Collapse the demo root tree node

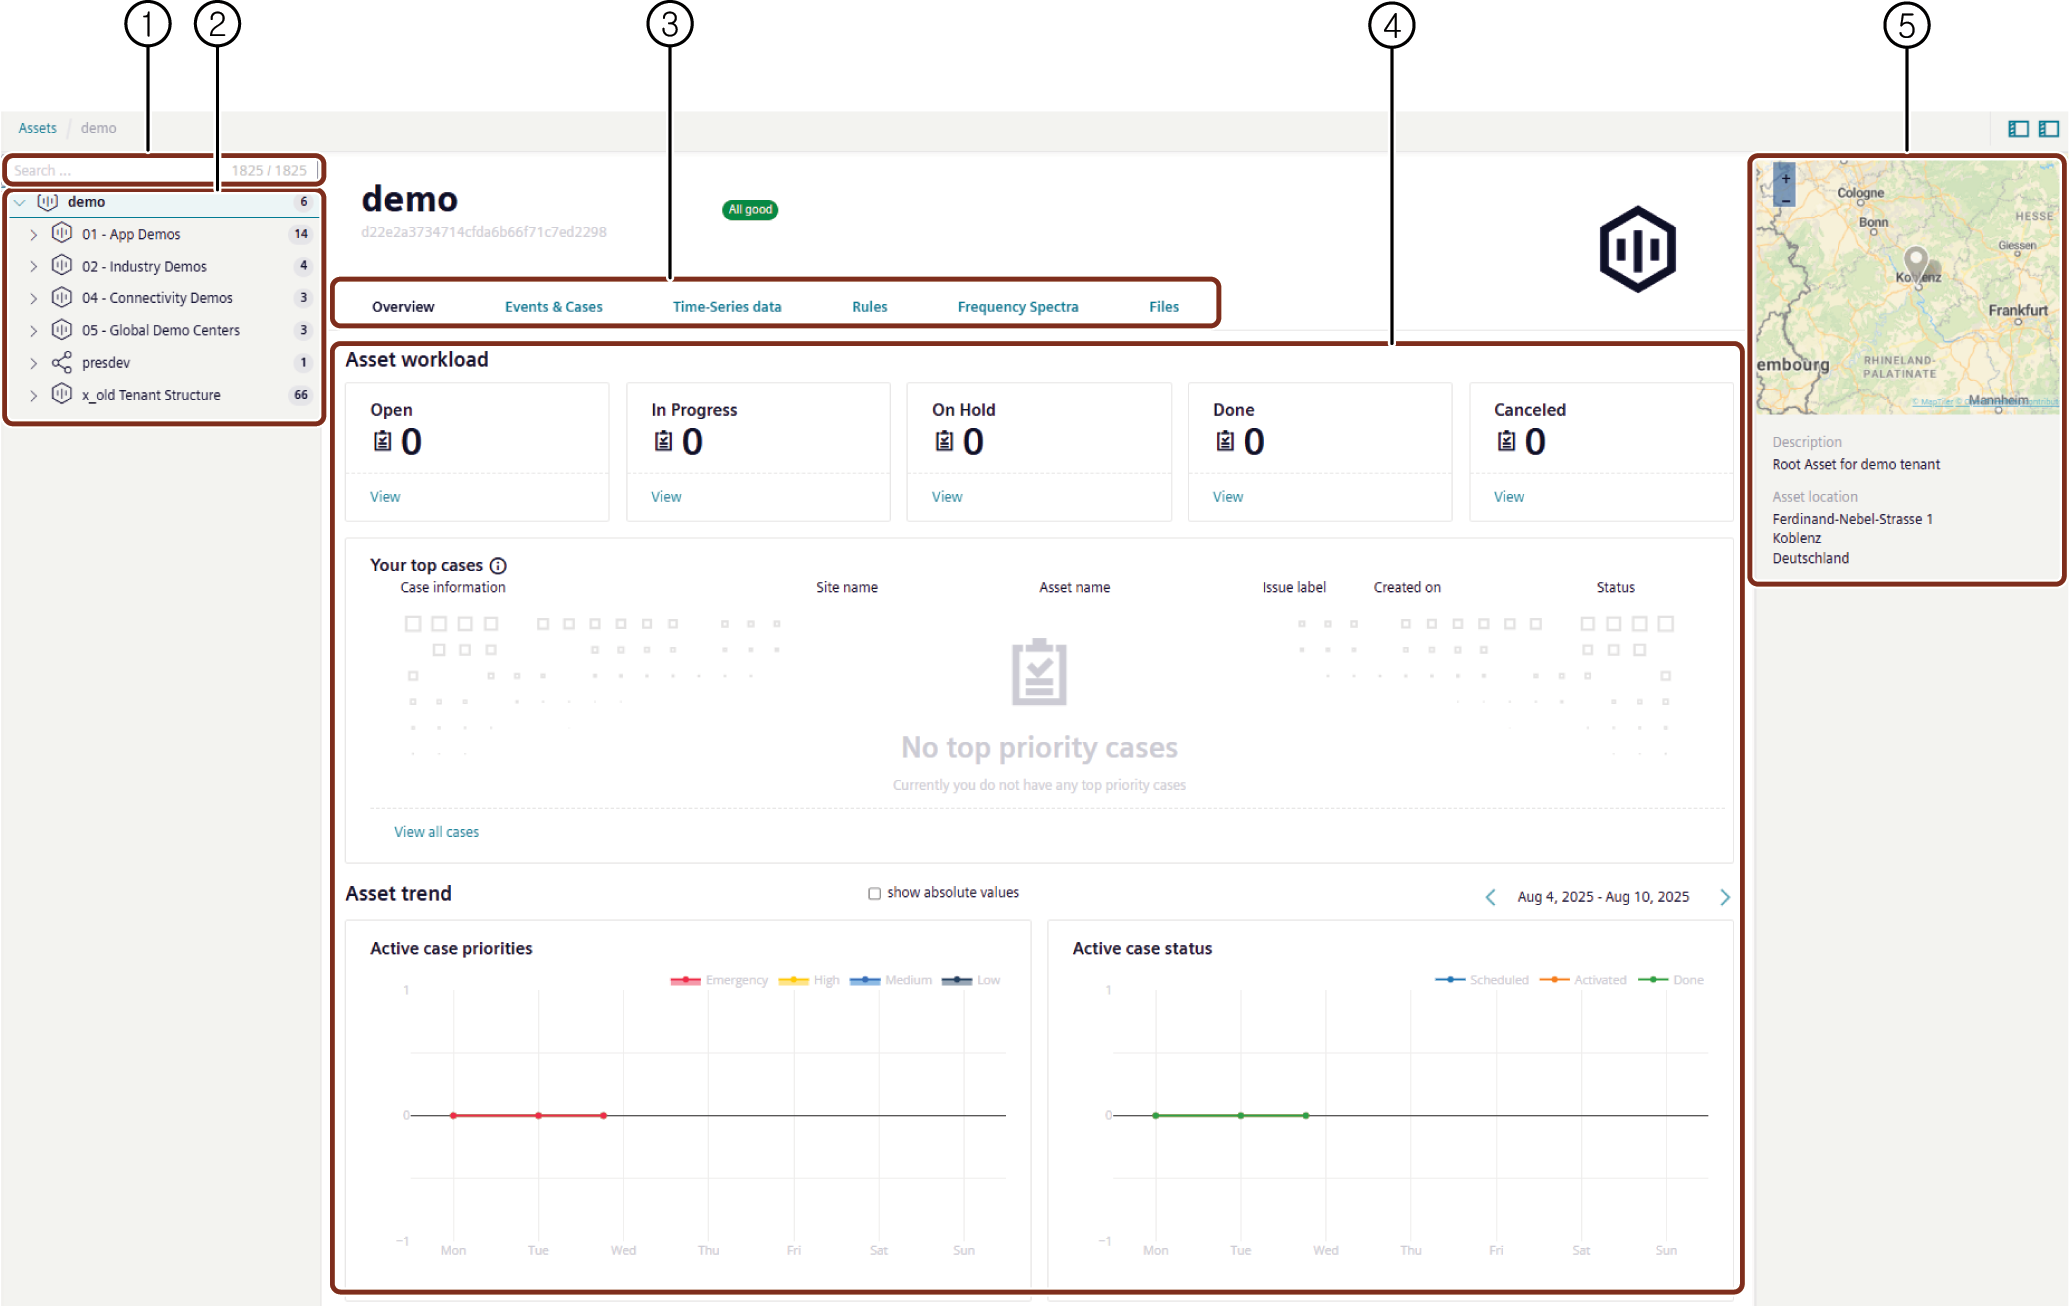tap(19, 202)
